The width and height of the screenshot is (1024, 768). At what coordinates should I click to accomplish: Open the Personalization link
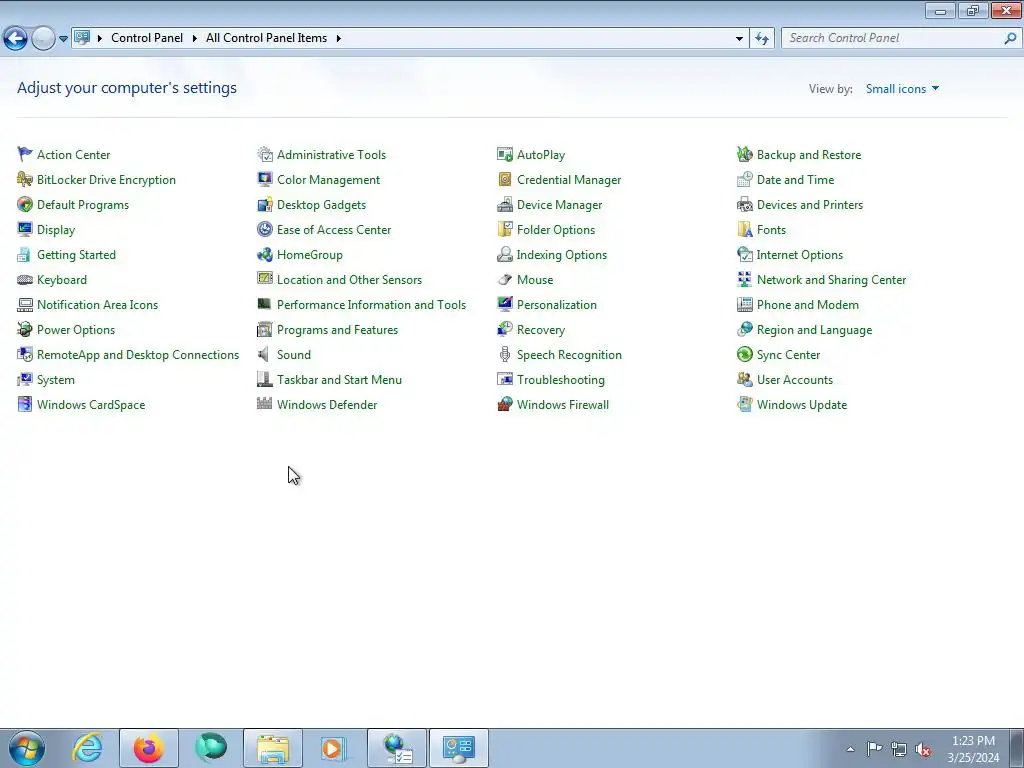(556, 304)
